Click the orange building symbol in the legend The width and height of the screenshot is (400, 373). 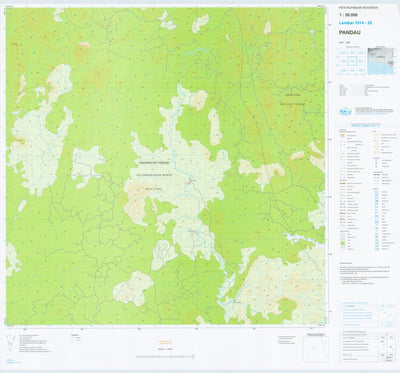341,136
